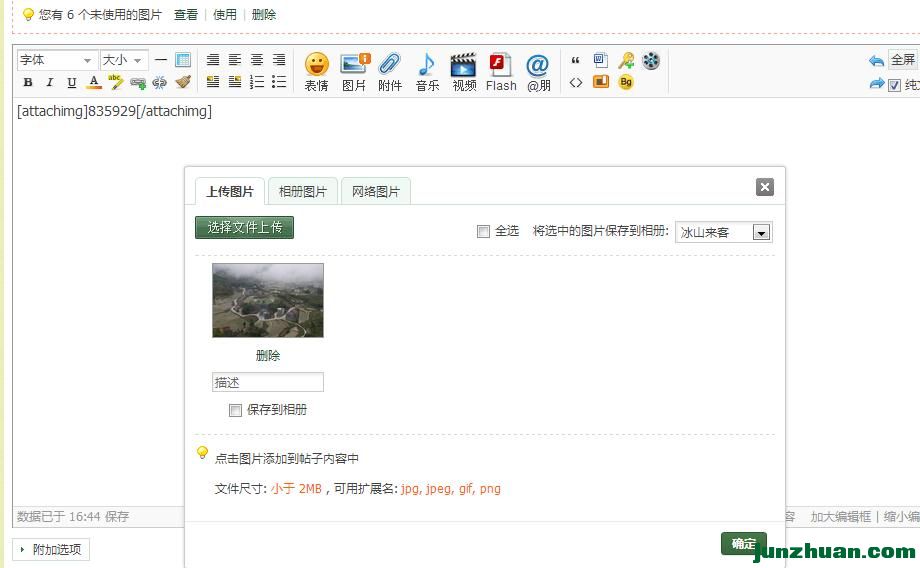Expand the 冰山来客 album dropdown
This screenshot has height=568, width=920.
[760, 233]
